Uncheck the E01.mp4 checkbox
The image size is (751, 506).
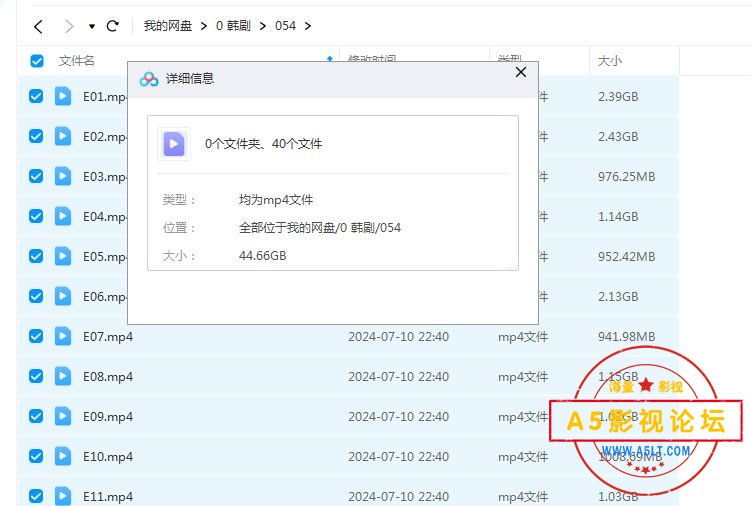click(x=36, y=96)
